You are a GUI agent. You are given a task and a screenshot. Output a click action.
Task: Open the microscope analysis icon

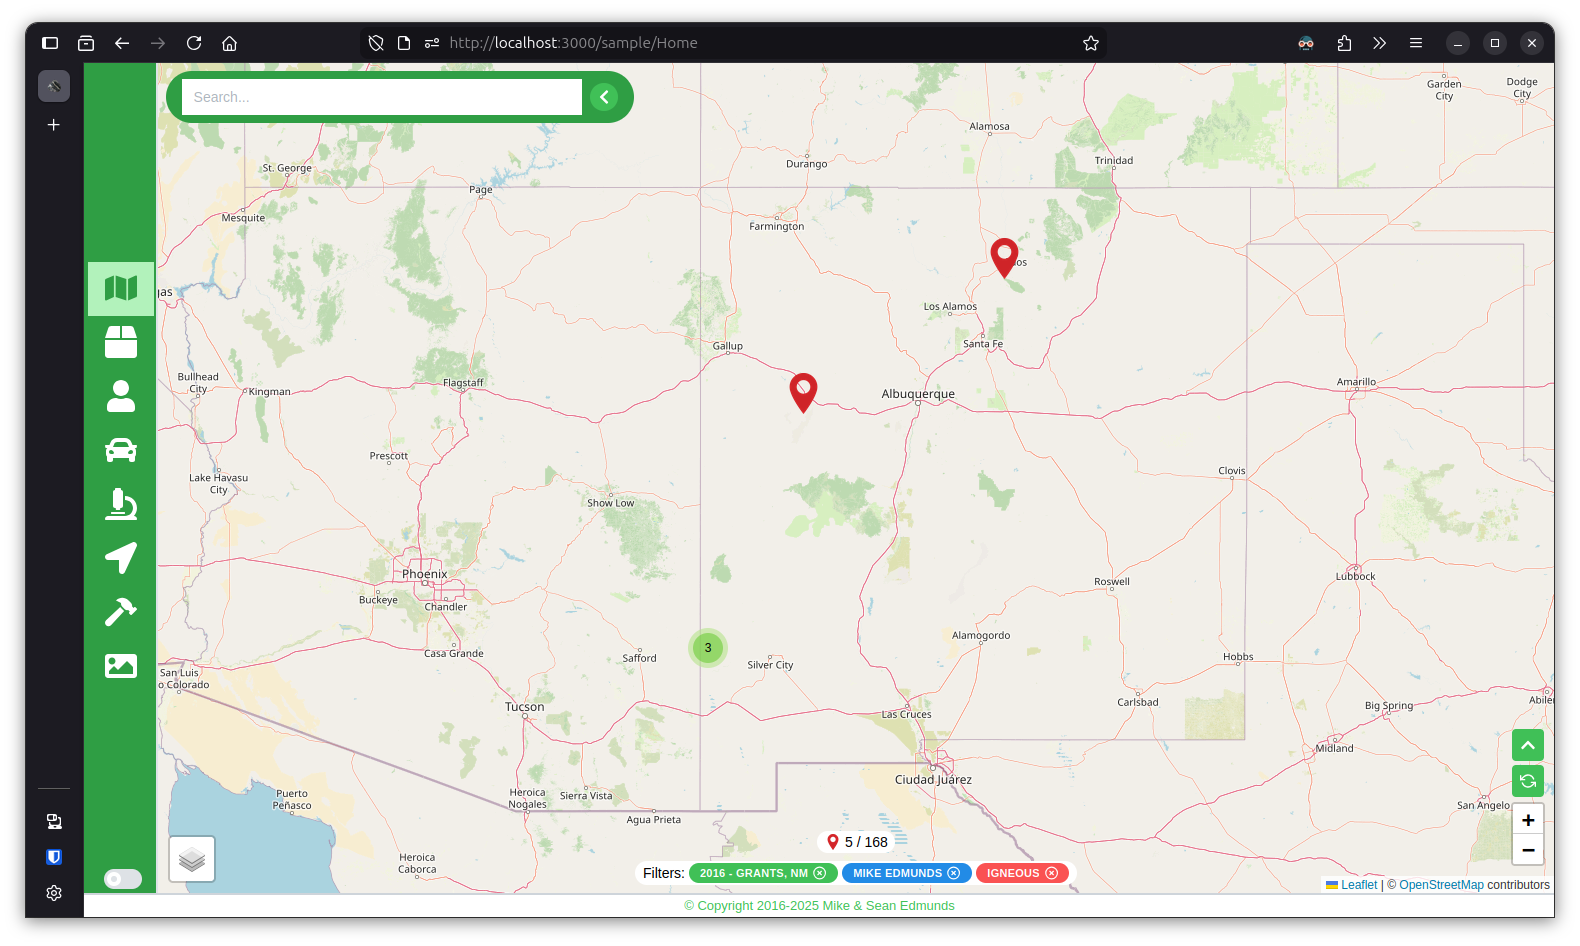[121, 504]
